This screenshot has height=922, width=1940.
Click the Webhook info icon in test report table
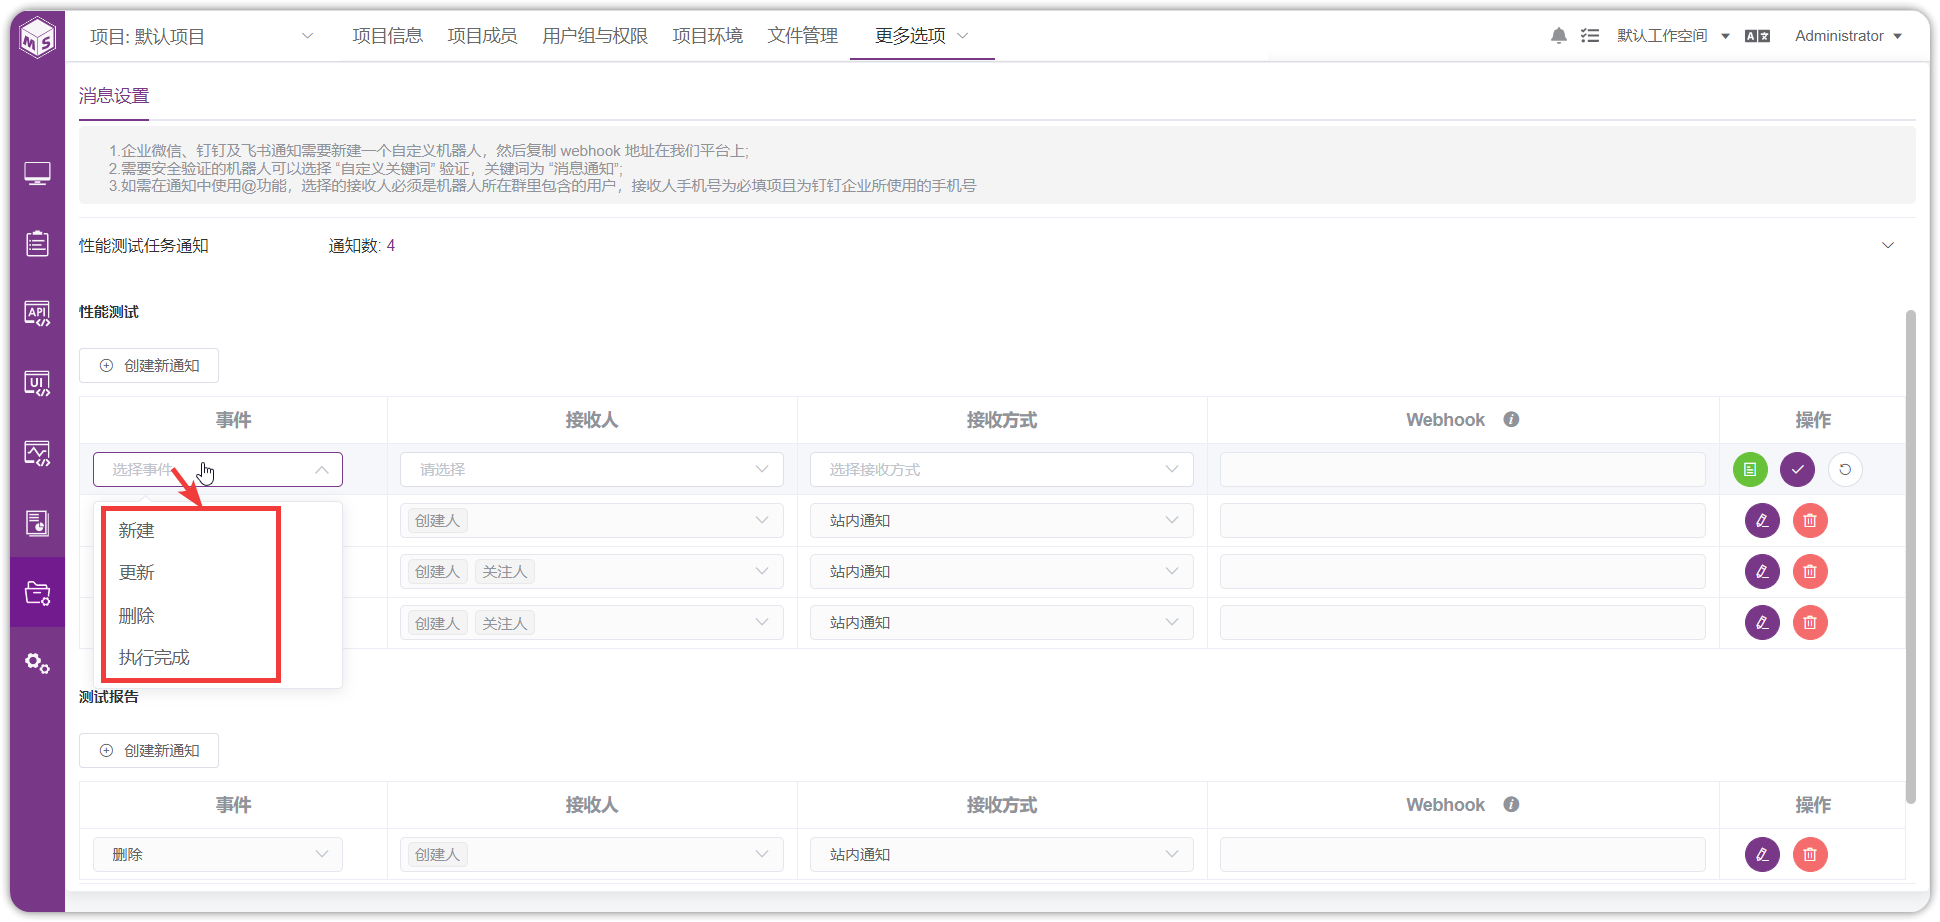(x=1511, y=805)
